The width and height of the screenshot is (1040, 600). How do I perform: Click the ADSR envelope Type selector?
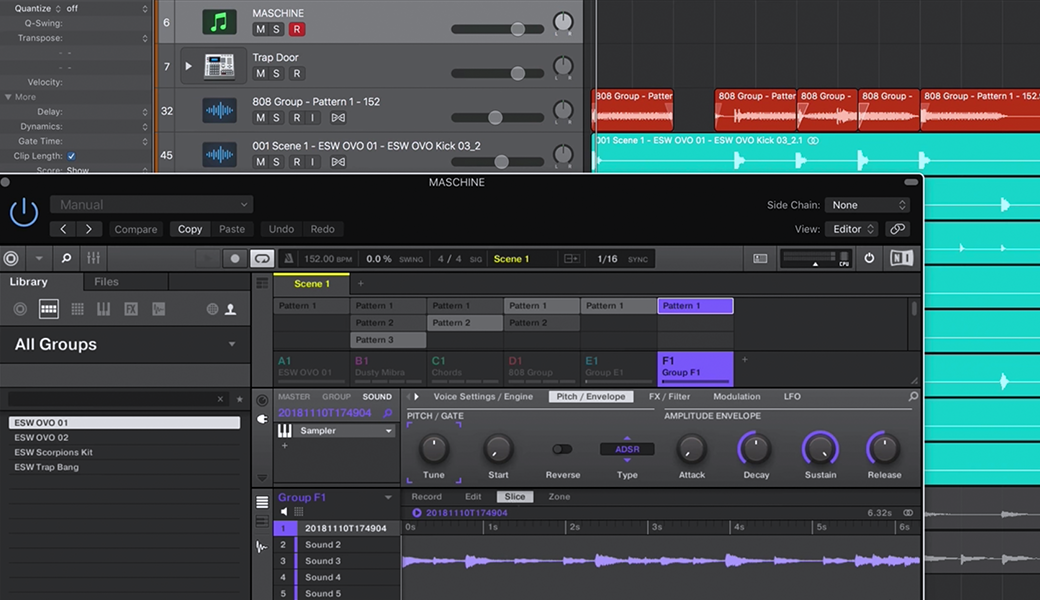[627, 449]
